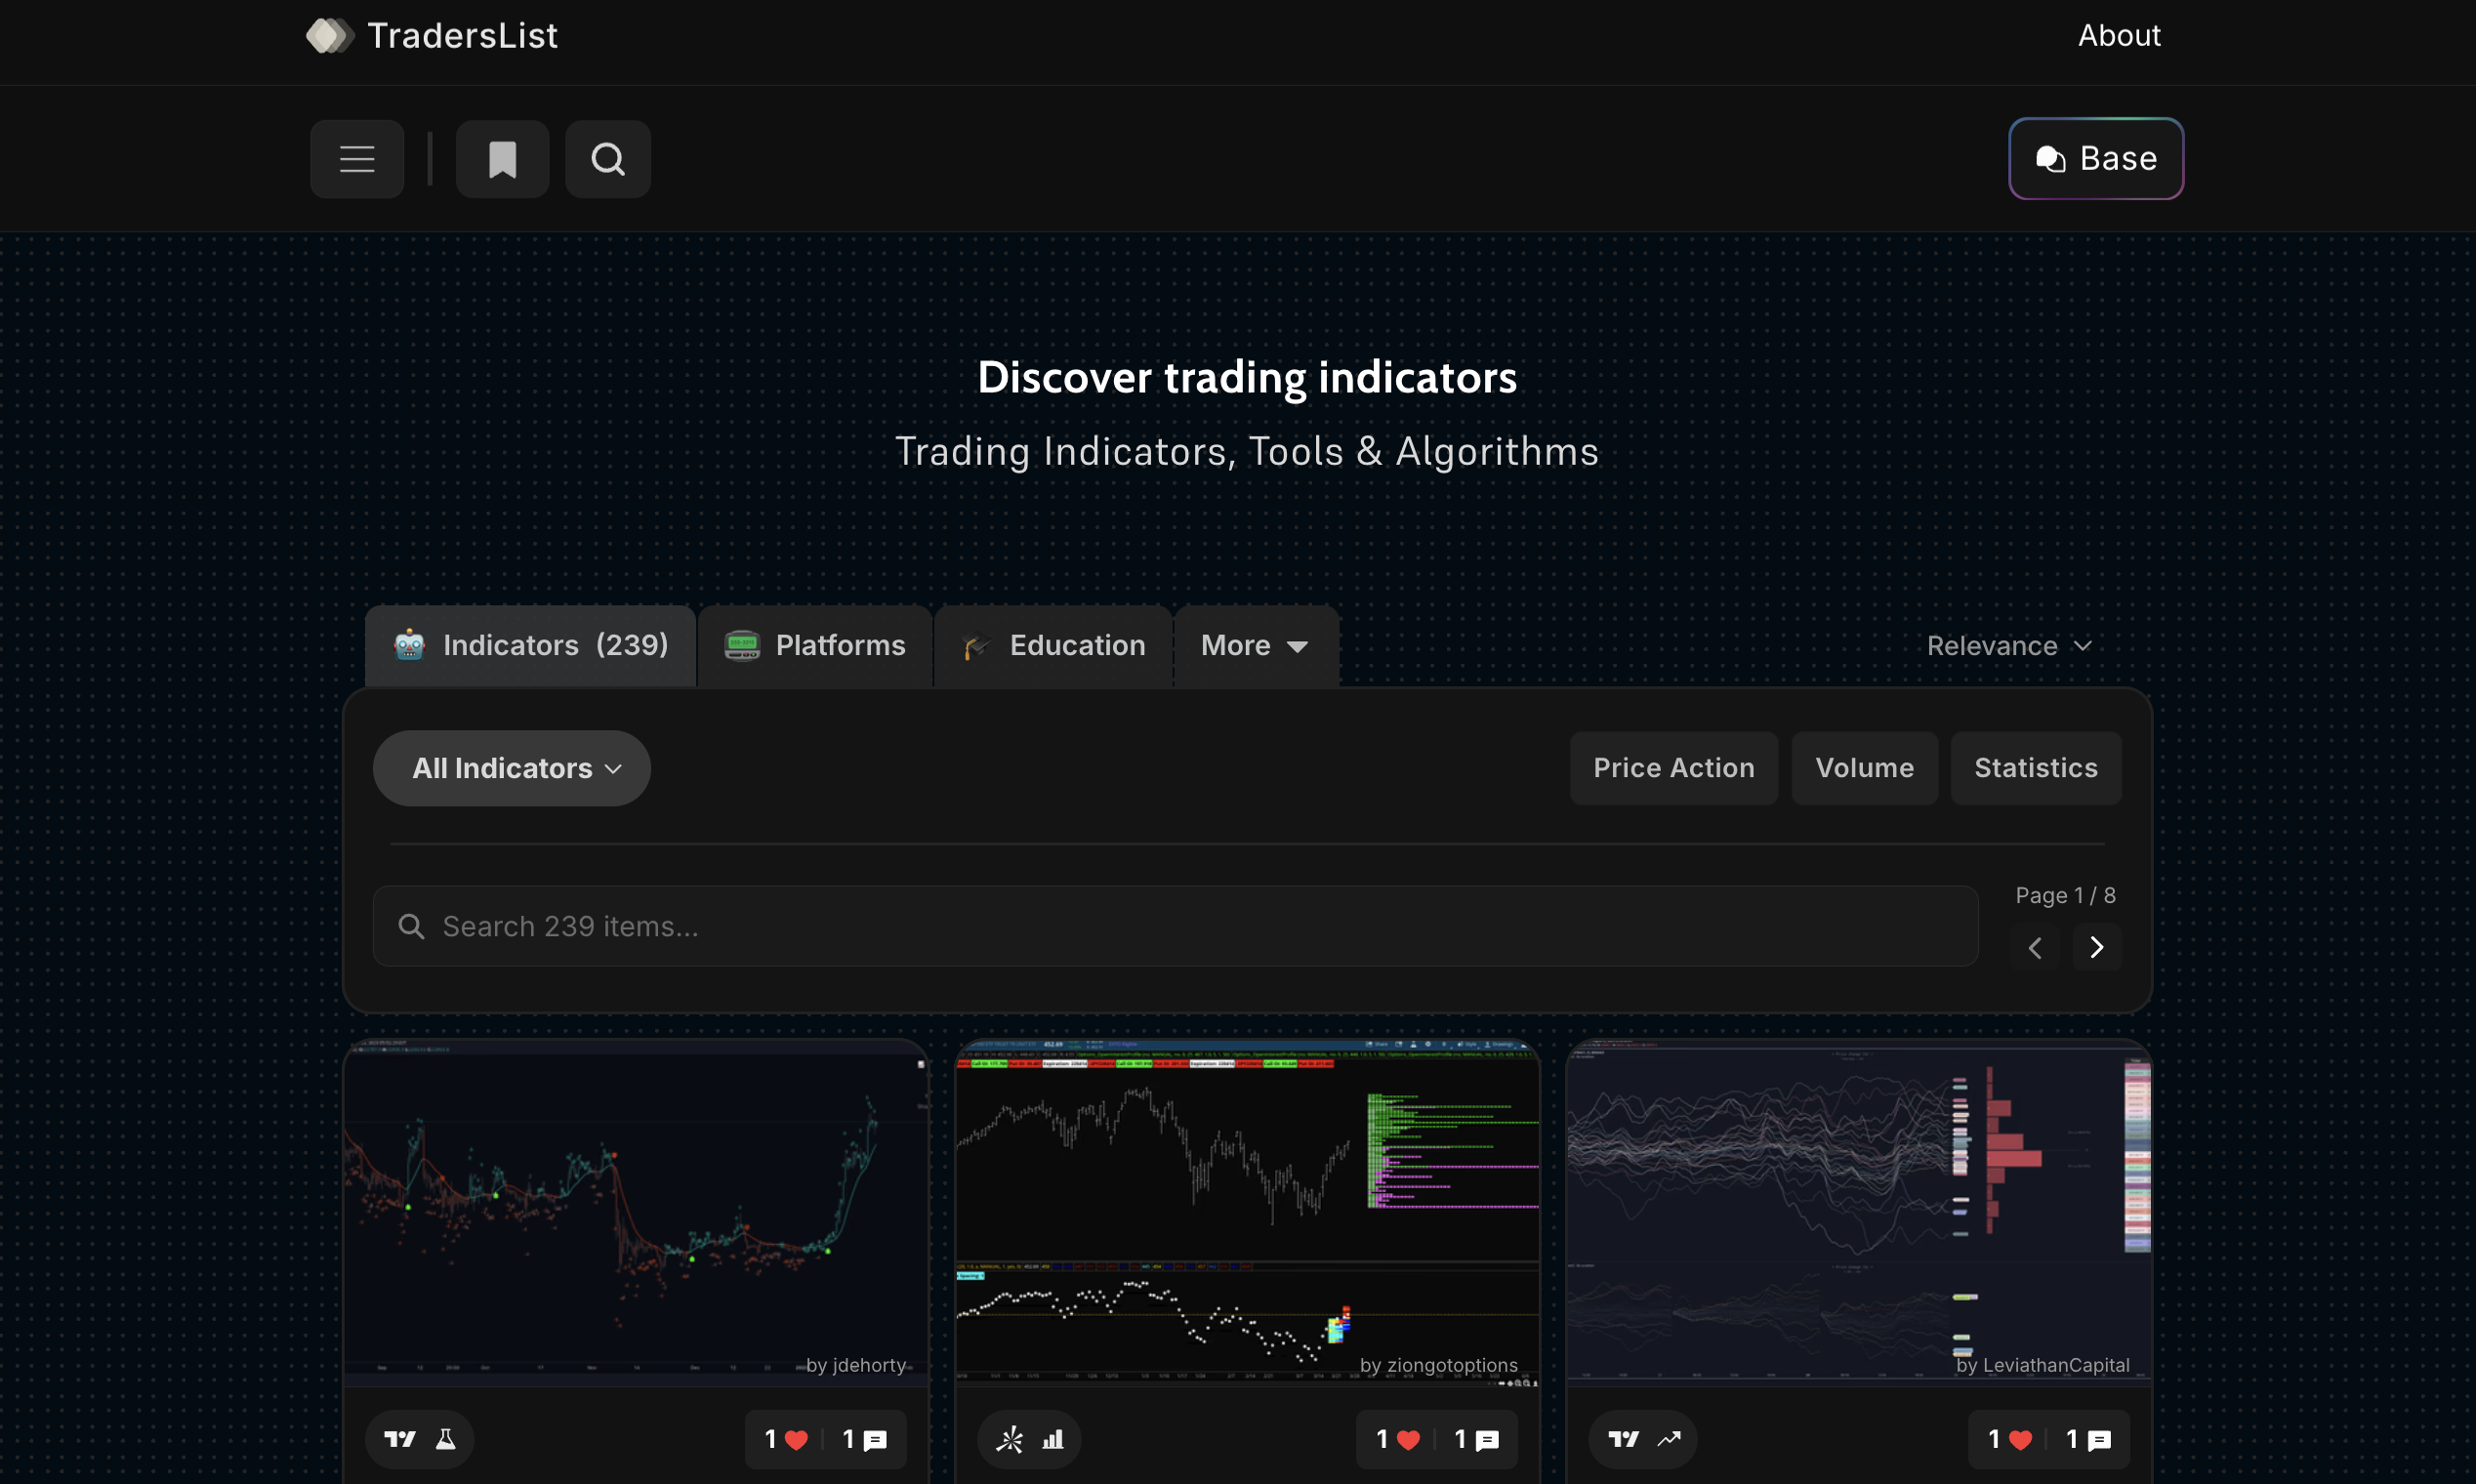Click the 'Page 1 / 8' indicator text

coord(2065,895)
